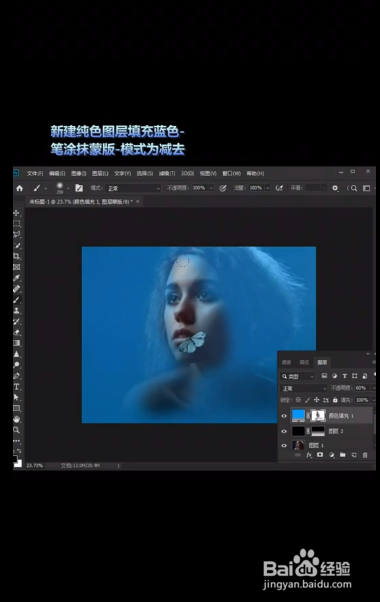Open the Image menu
Screen dimensions: 380x602
click(x=78, y=174)
